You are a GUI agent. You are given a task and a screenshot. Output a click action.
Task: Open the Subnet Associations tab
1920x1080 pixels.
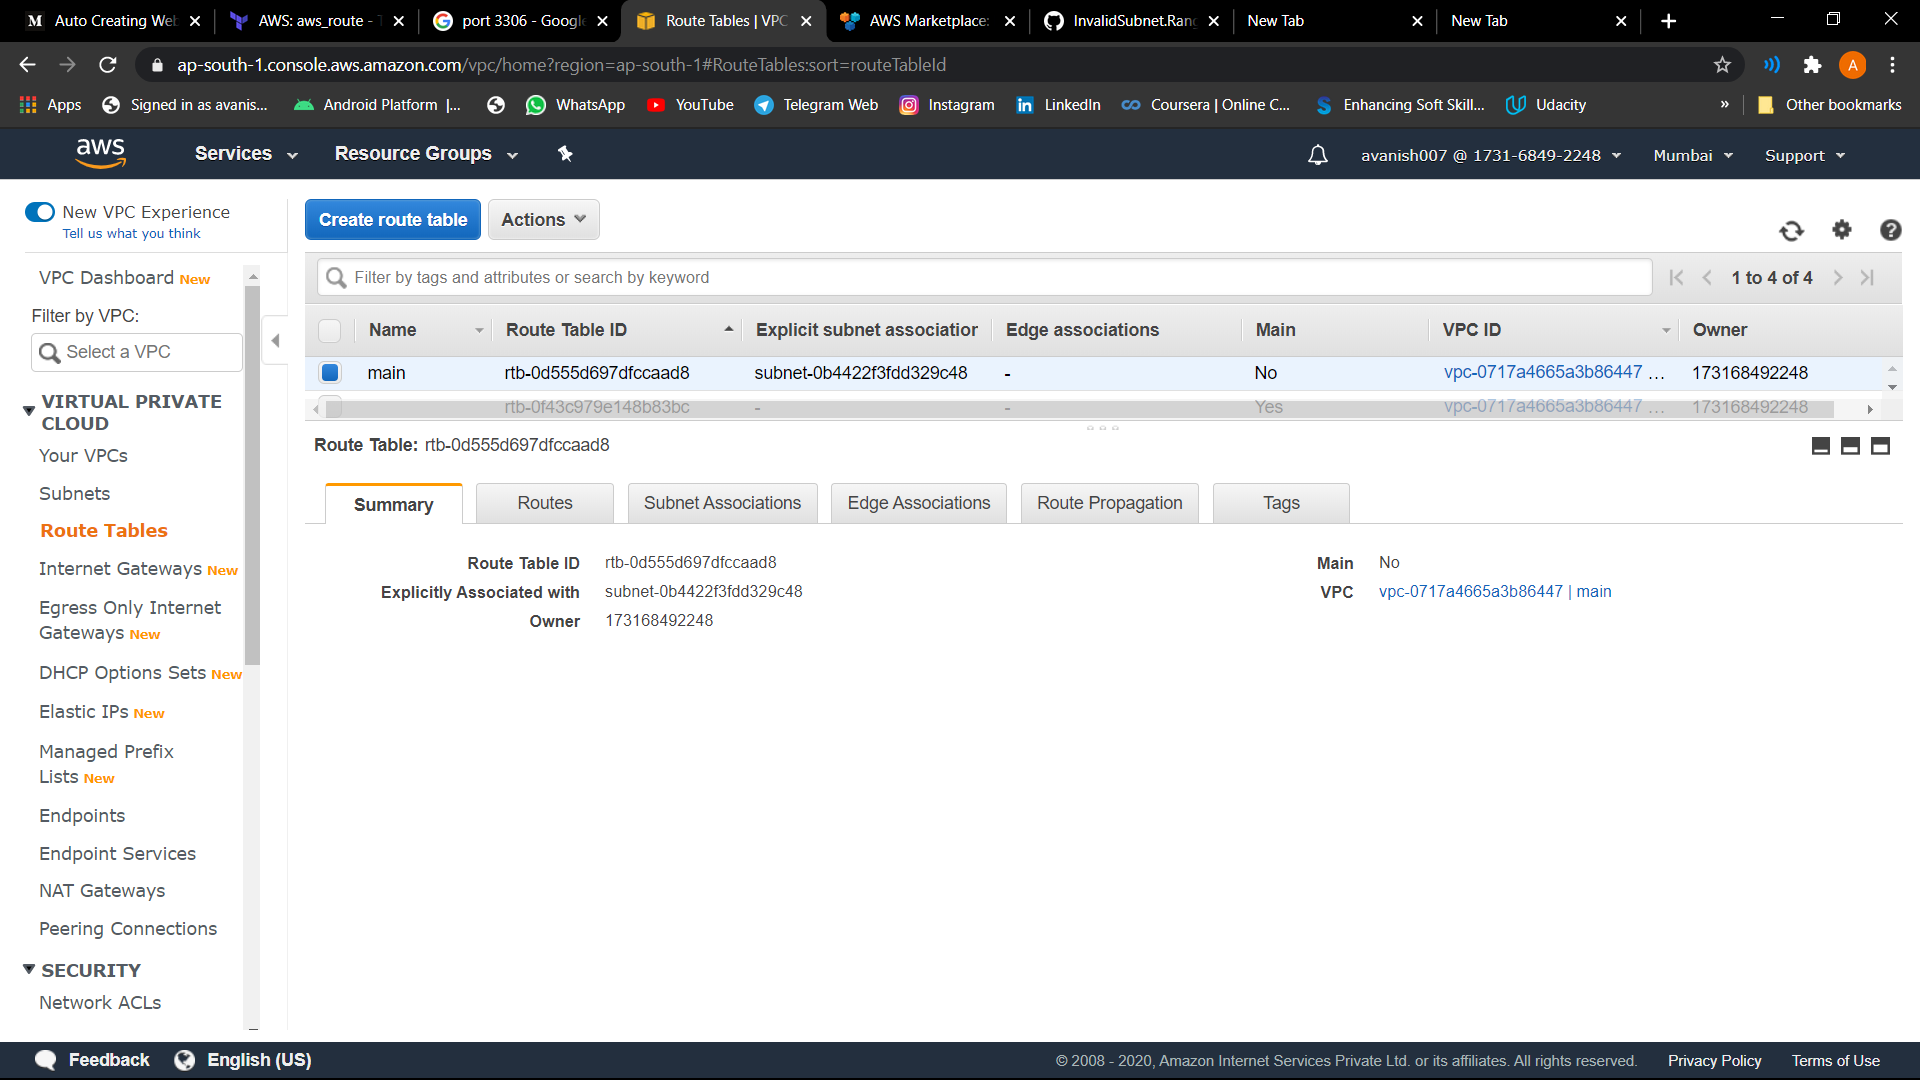[722, 503]
